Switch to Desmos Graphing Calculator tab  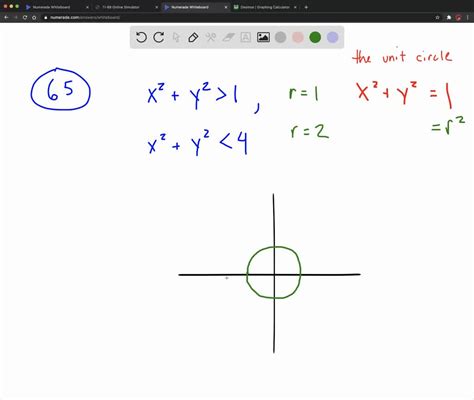click(265, 7)
